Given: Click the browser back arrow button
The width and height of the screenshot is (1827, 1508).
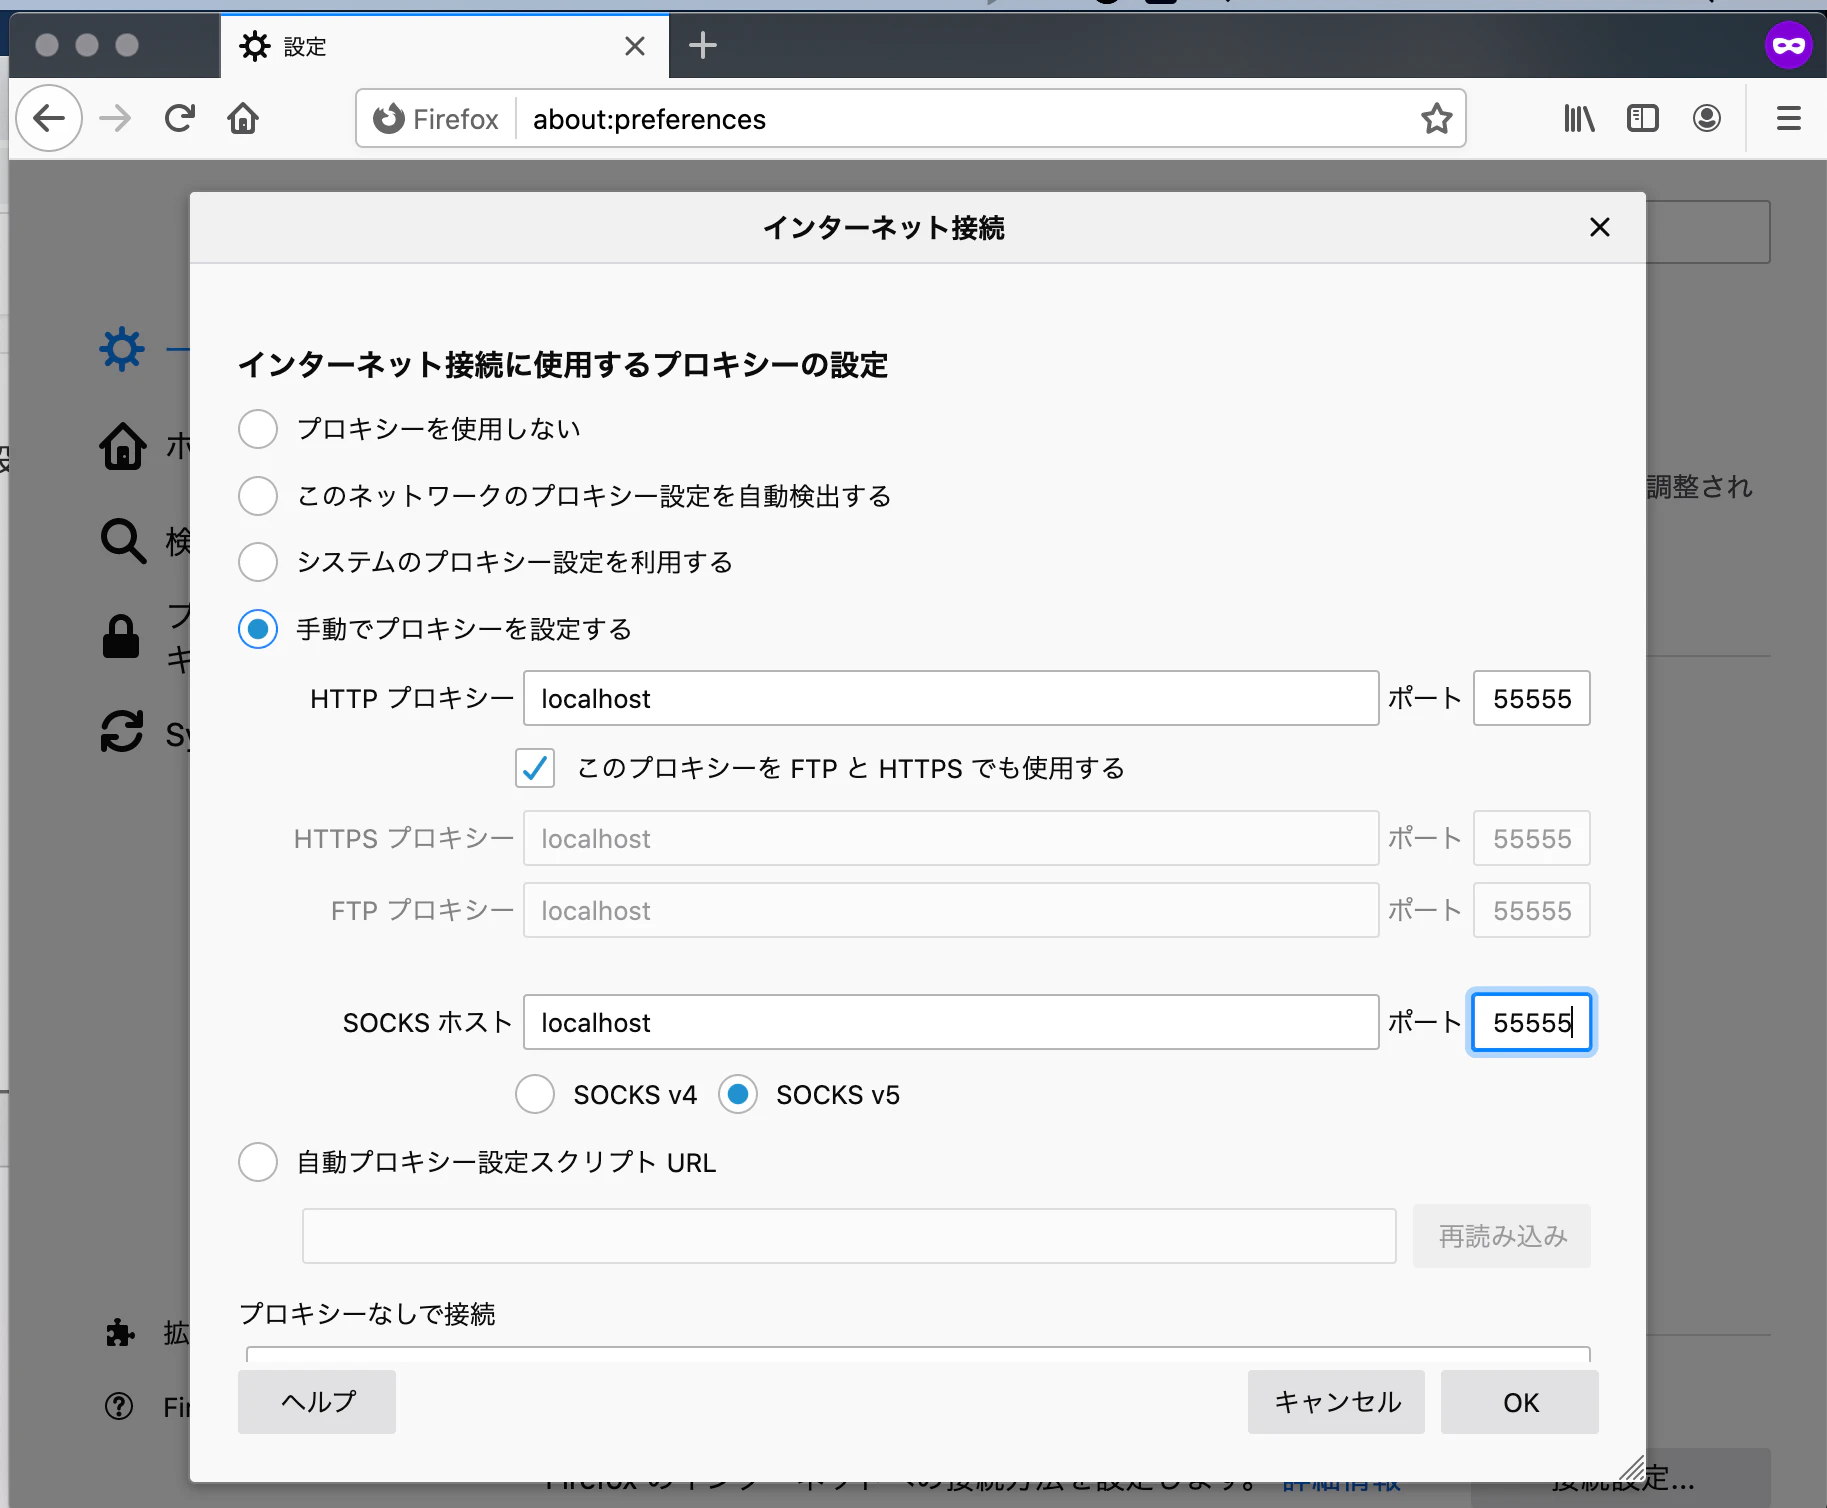Looking at the screenshot, I should coord(49,119).
